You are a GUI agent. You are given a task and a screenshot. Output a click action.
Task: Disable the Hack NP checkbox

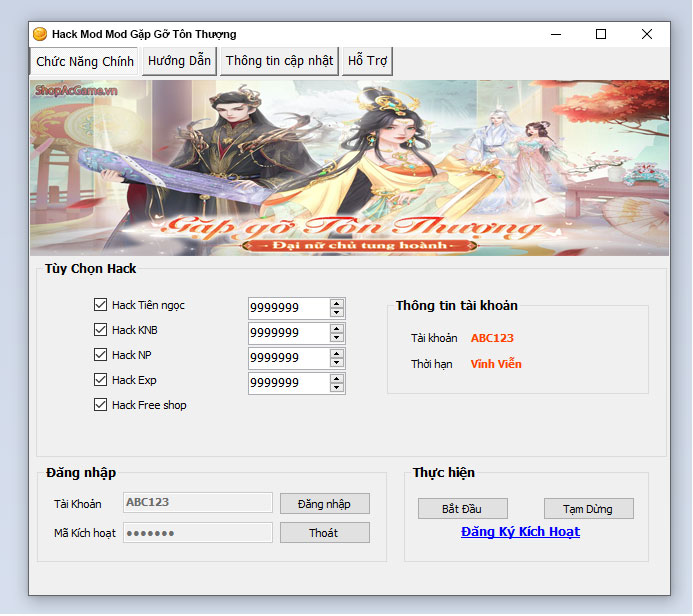pos(100,354)
